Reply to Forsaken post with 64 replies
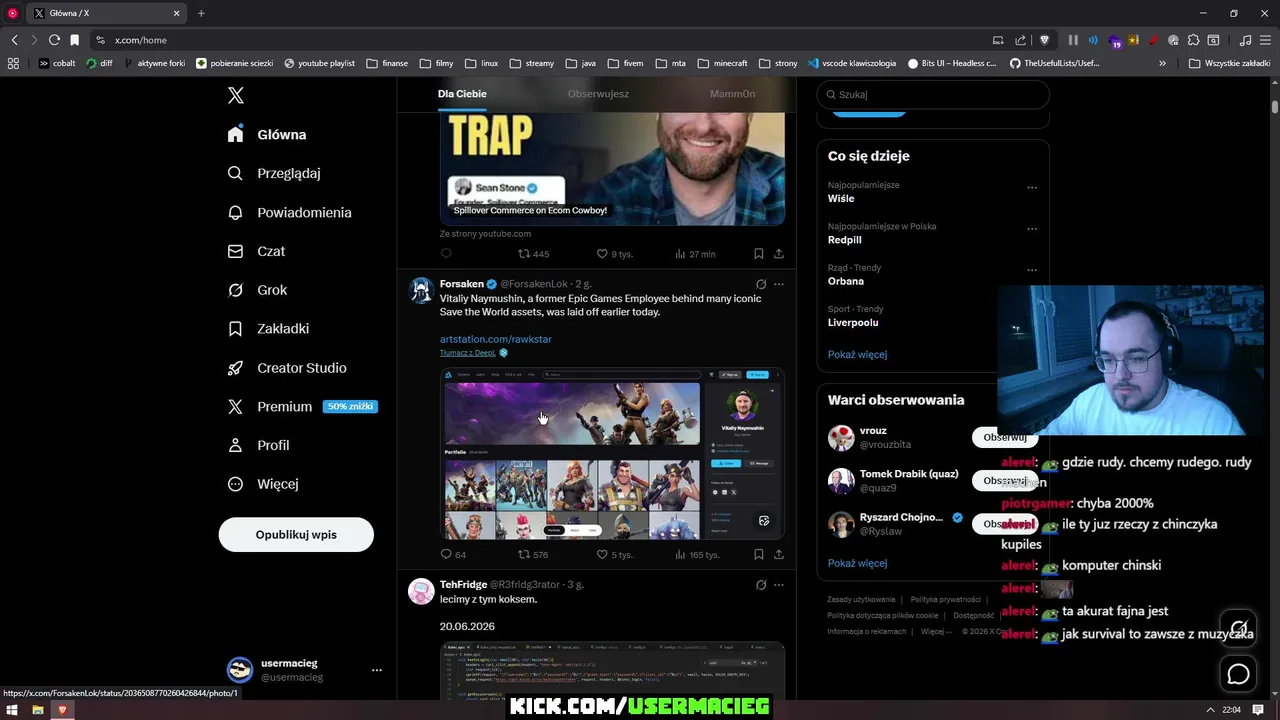This screenshot has width=1280, height=720. coord(453,554)
